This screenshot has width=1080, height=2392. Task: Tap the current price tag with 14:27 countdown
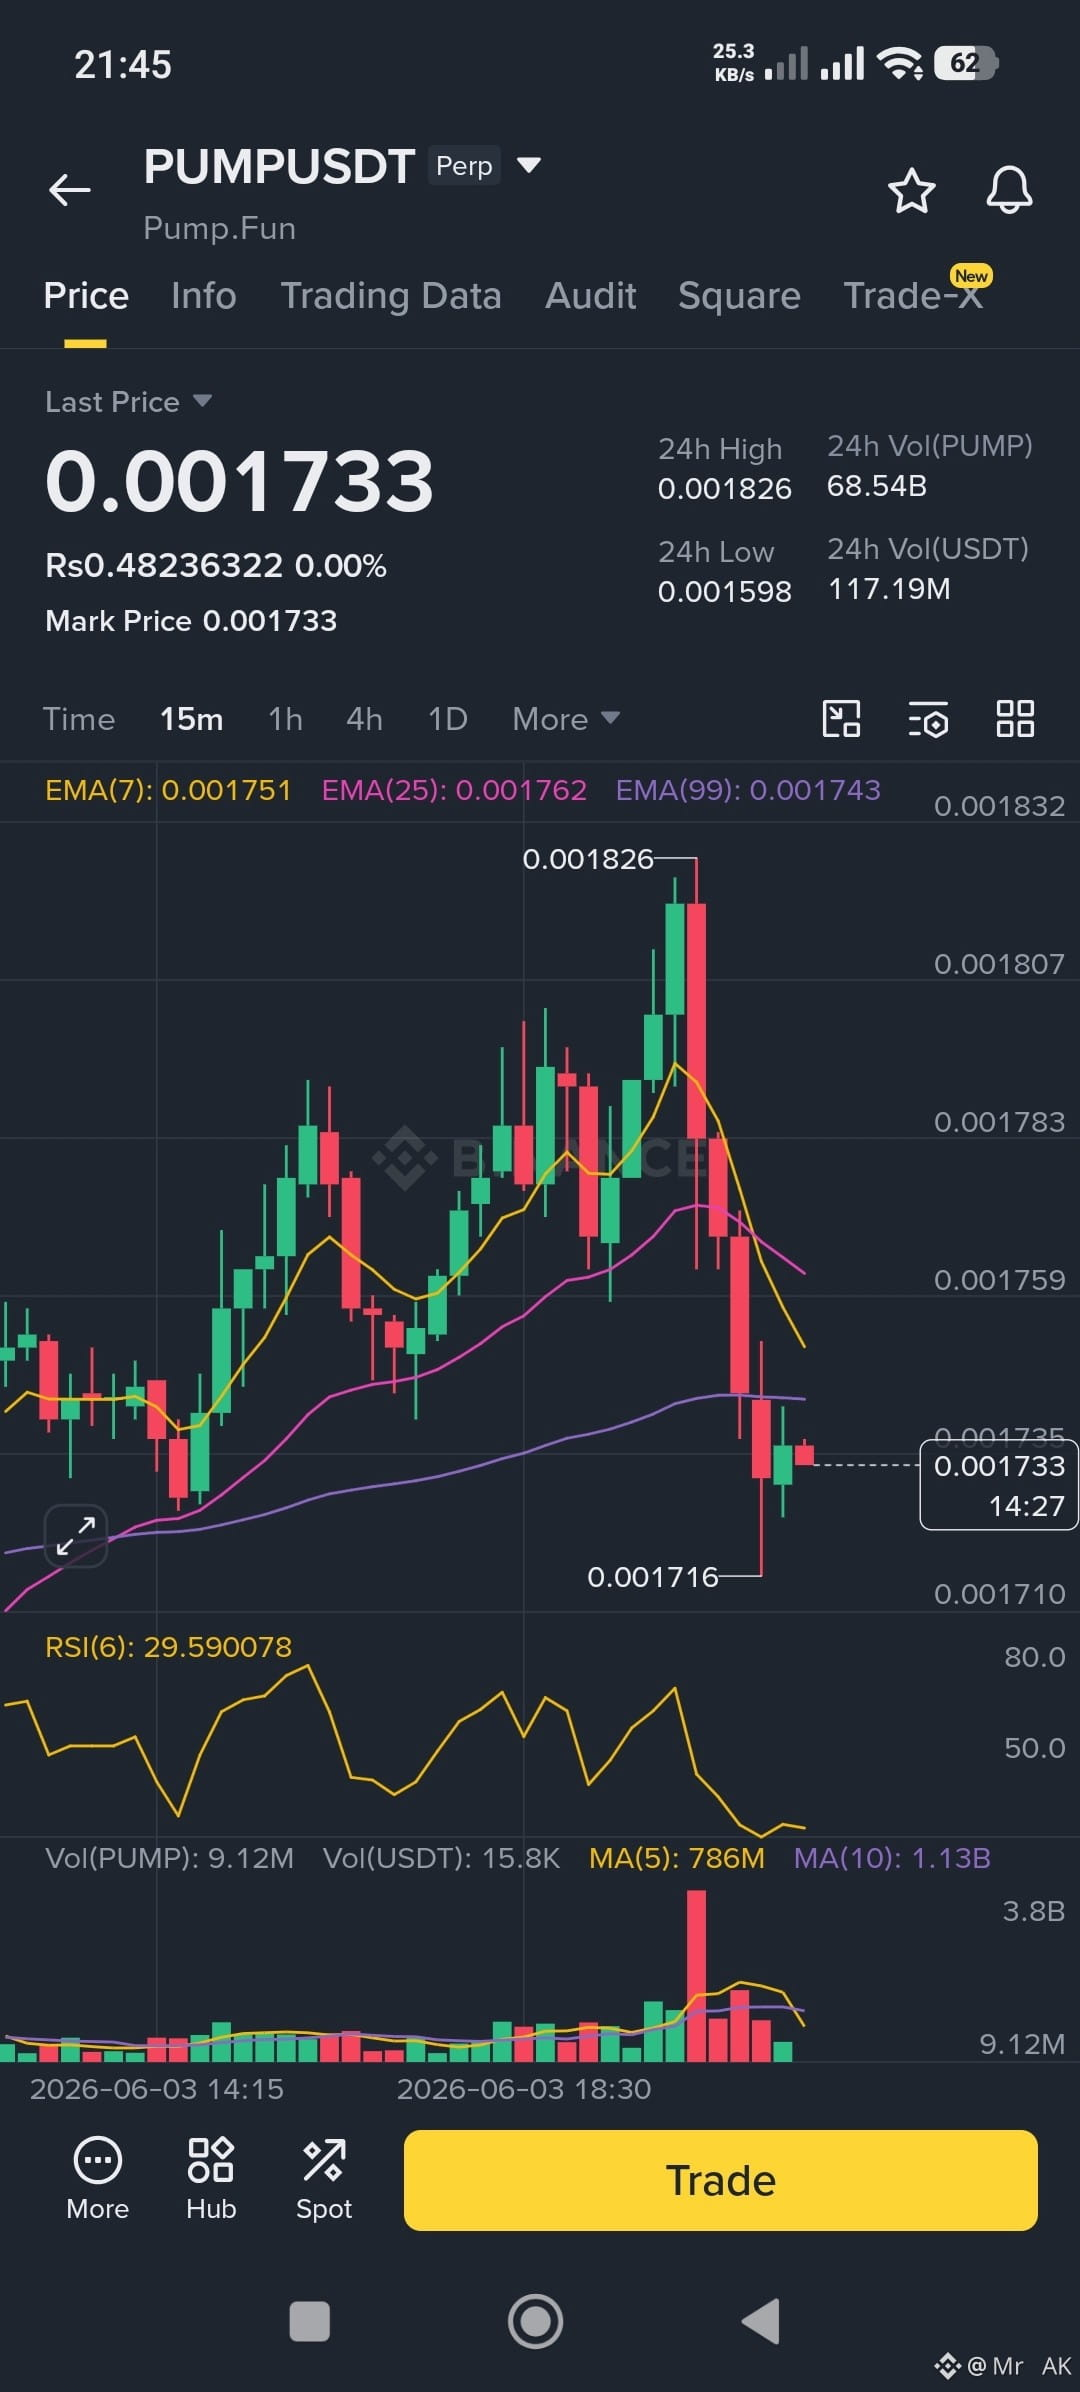[999, 1485]
